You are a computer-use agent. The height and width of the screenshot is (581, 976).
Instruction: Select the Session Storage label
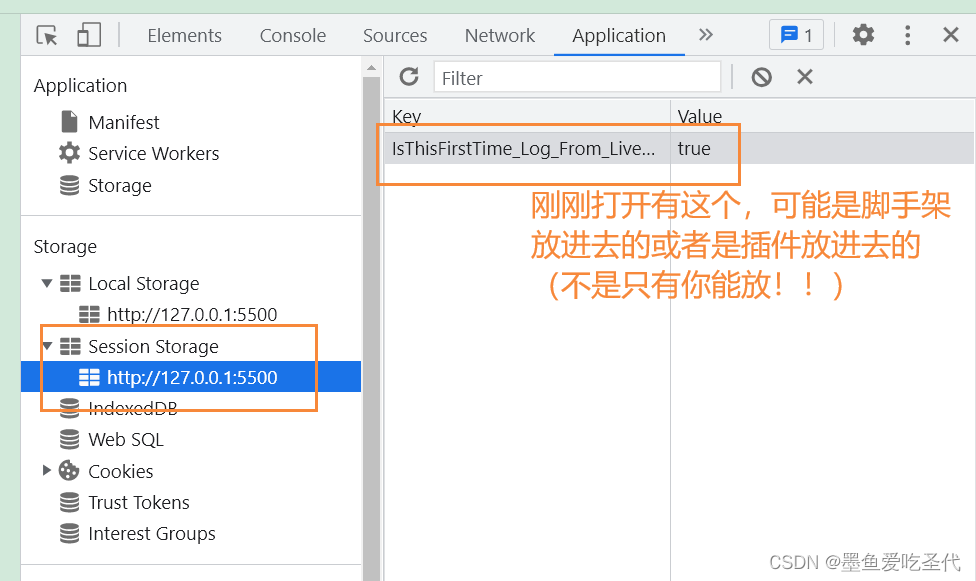tap(153, 346)
